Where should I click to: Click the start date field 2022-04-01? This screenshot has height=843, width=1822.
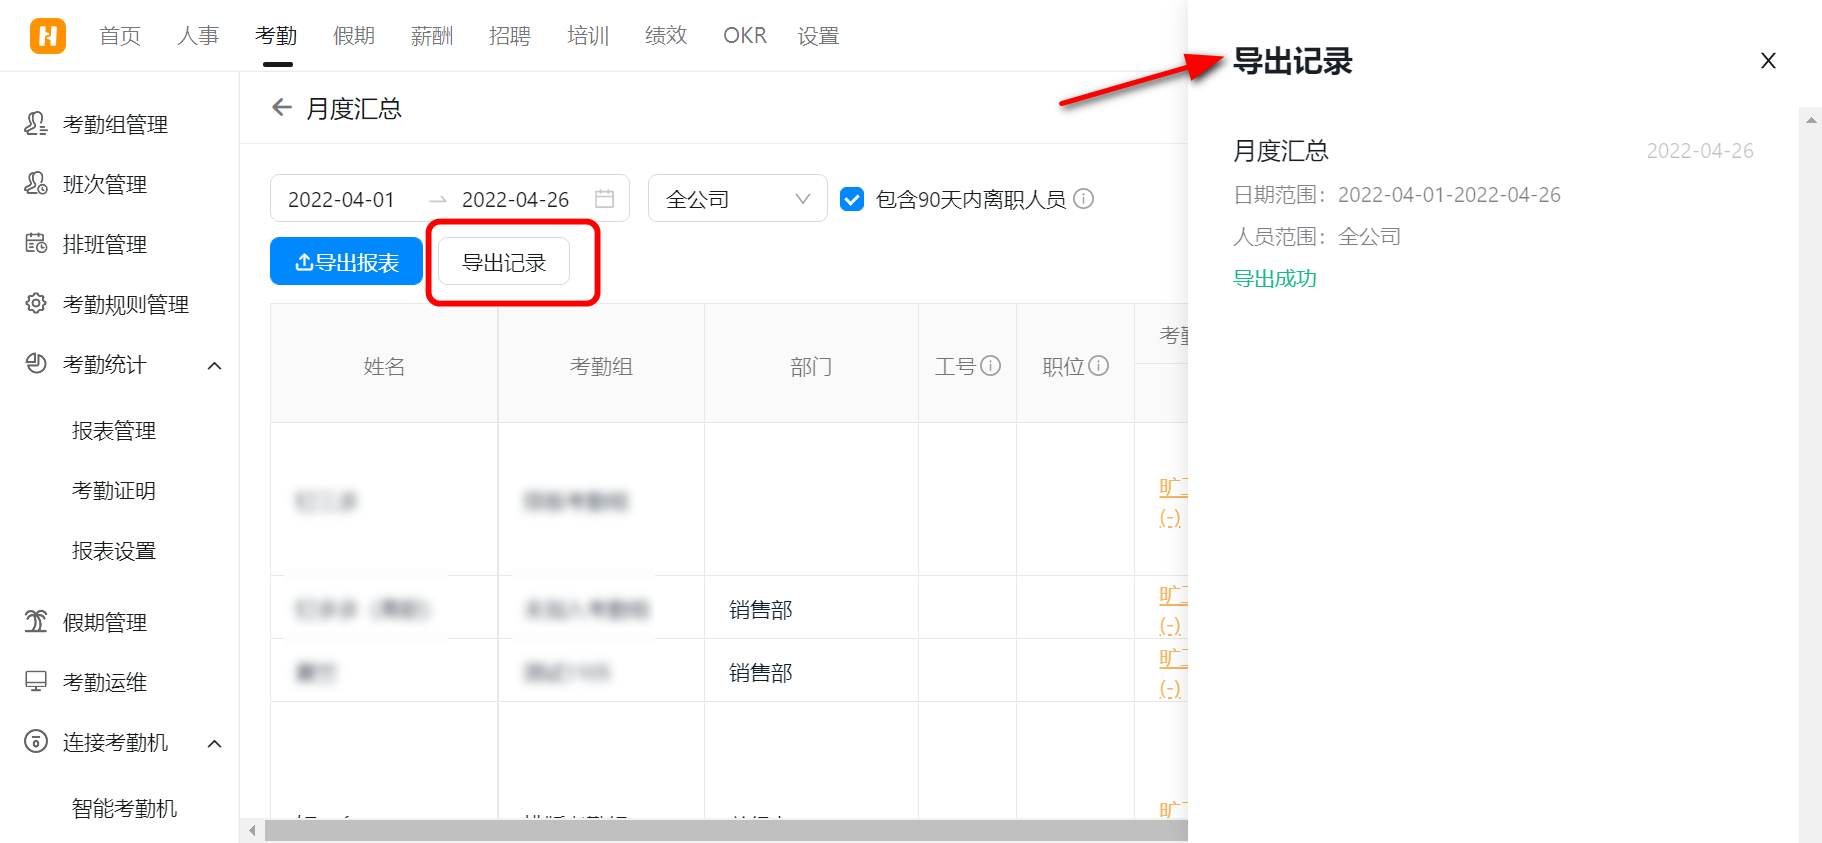342,199
